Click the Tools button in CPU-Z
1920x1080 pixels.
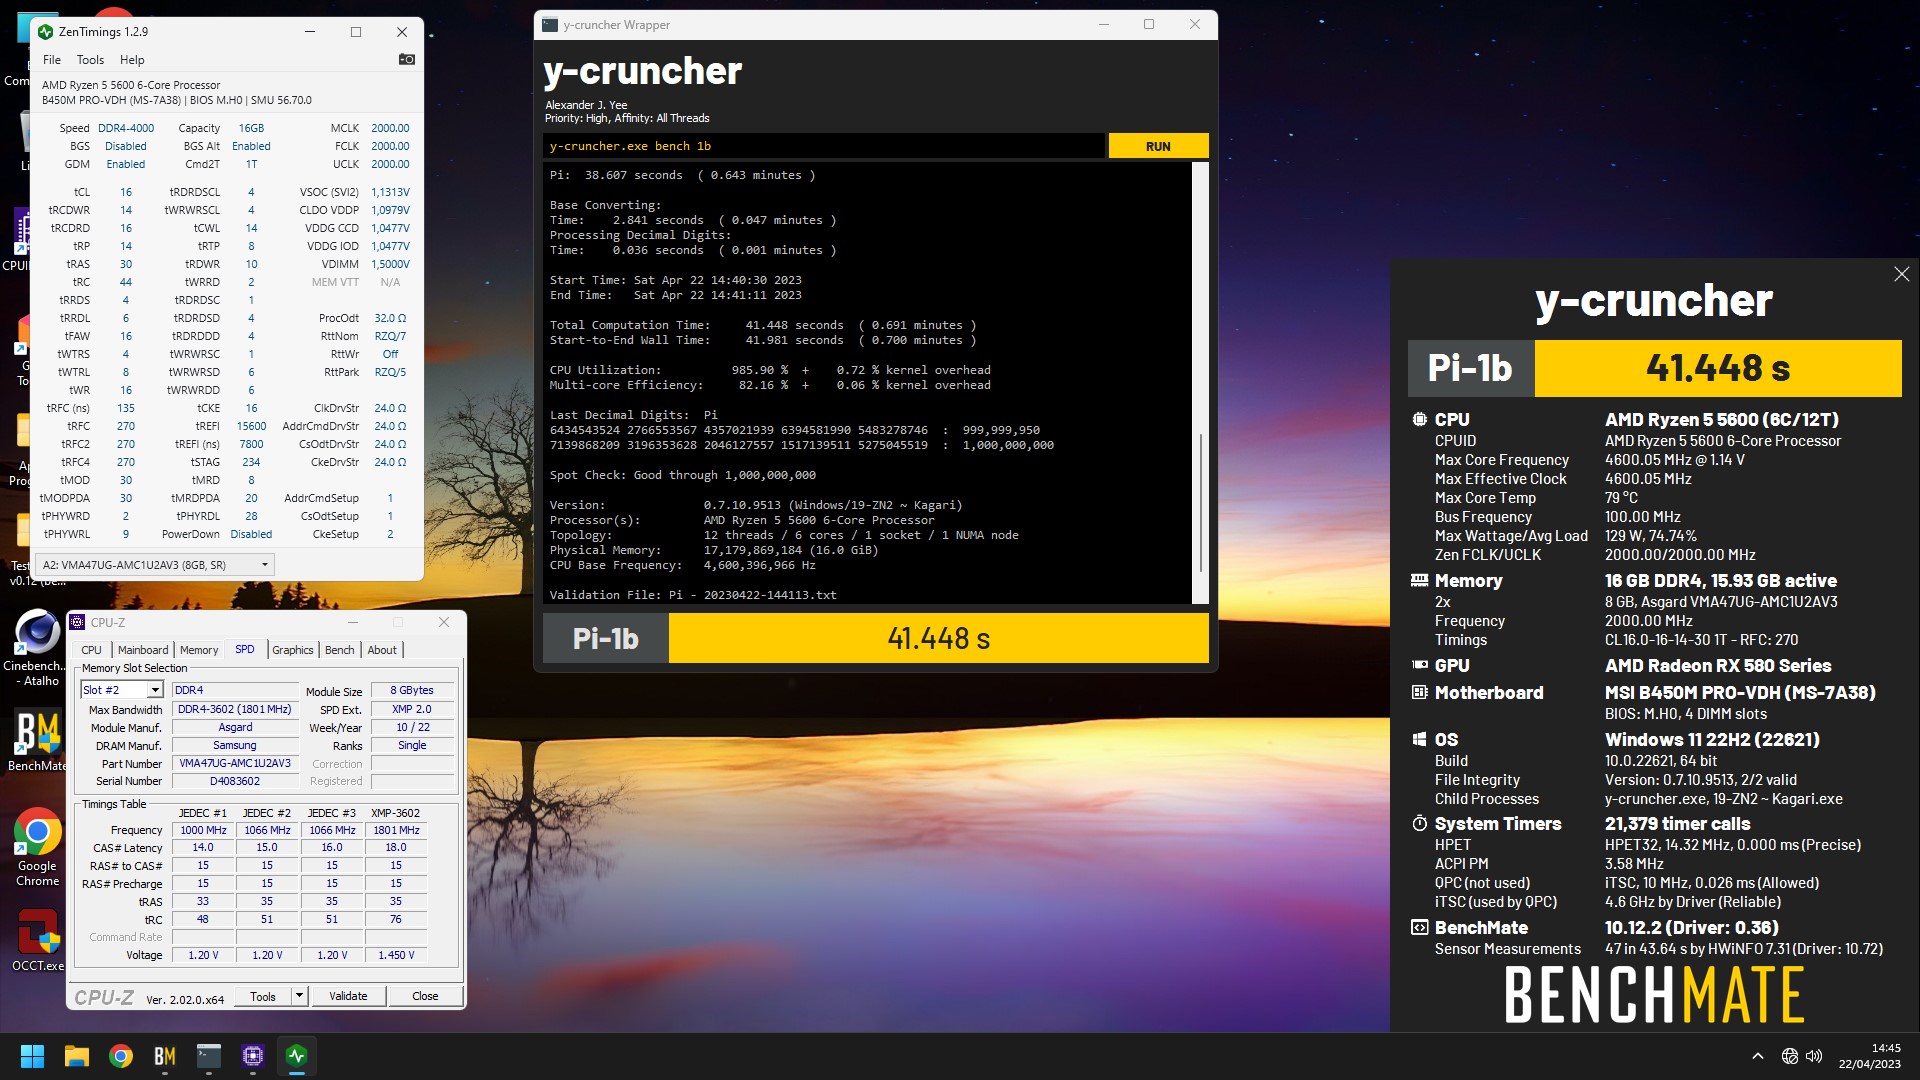click(263, 996)
